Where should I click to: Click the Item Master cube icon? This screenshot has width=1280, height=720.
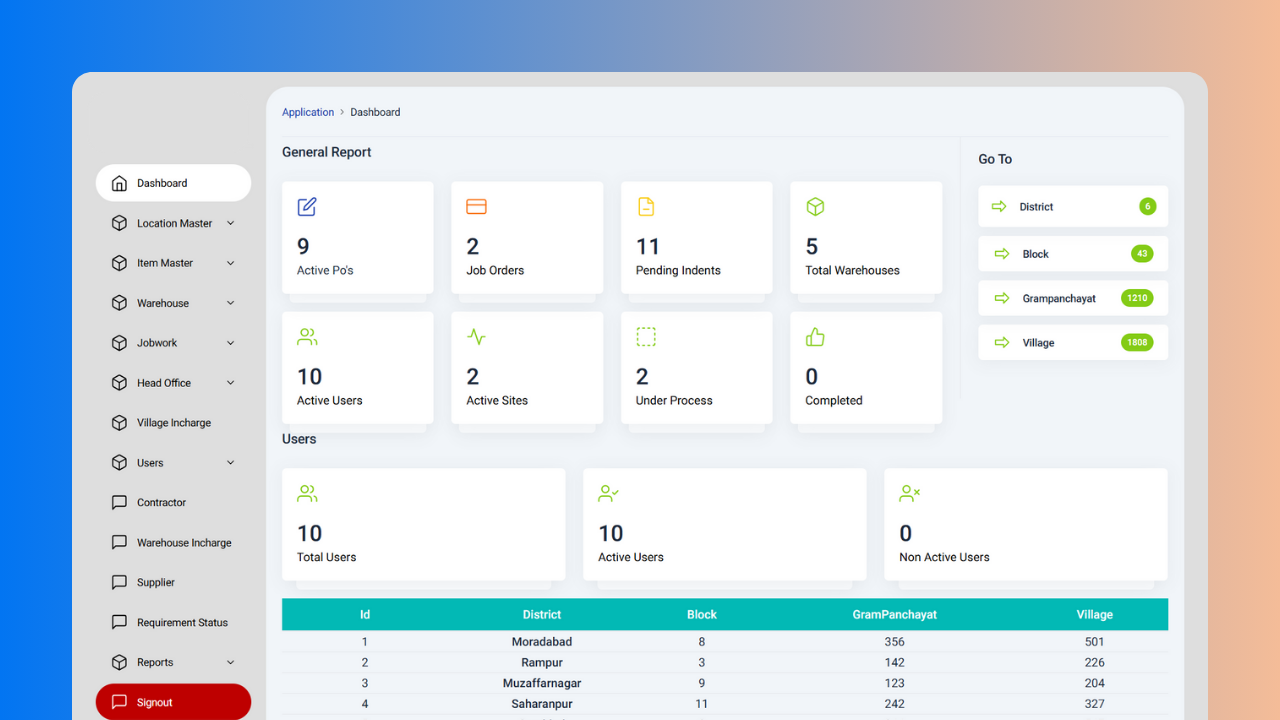tap(119, 263)
